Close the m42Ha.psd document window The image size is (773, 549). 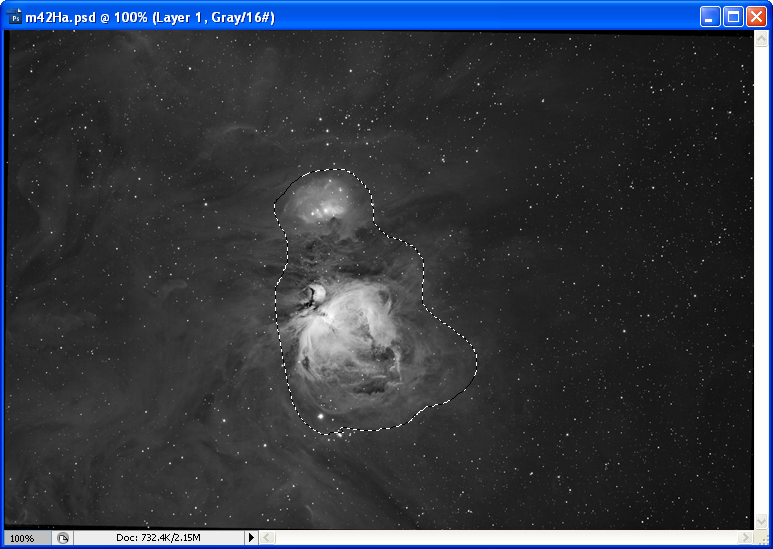click(756, 17)
